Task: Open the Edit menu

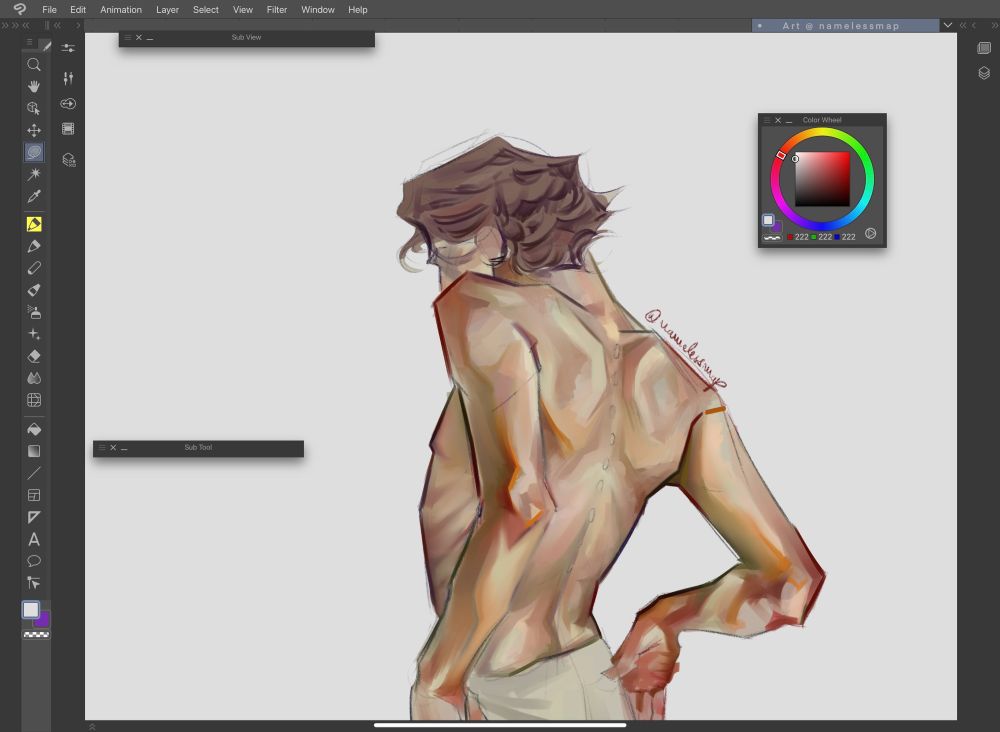Action: [x=78, y=10]
